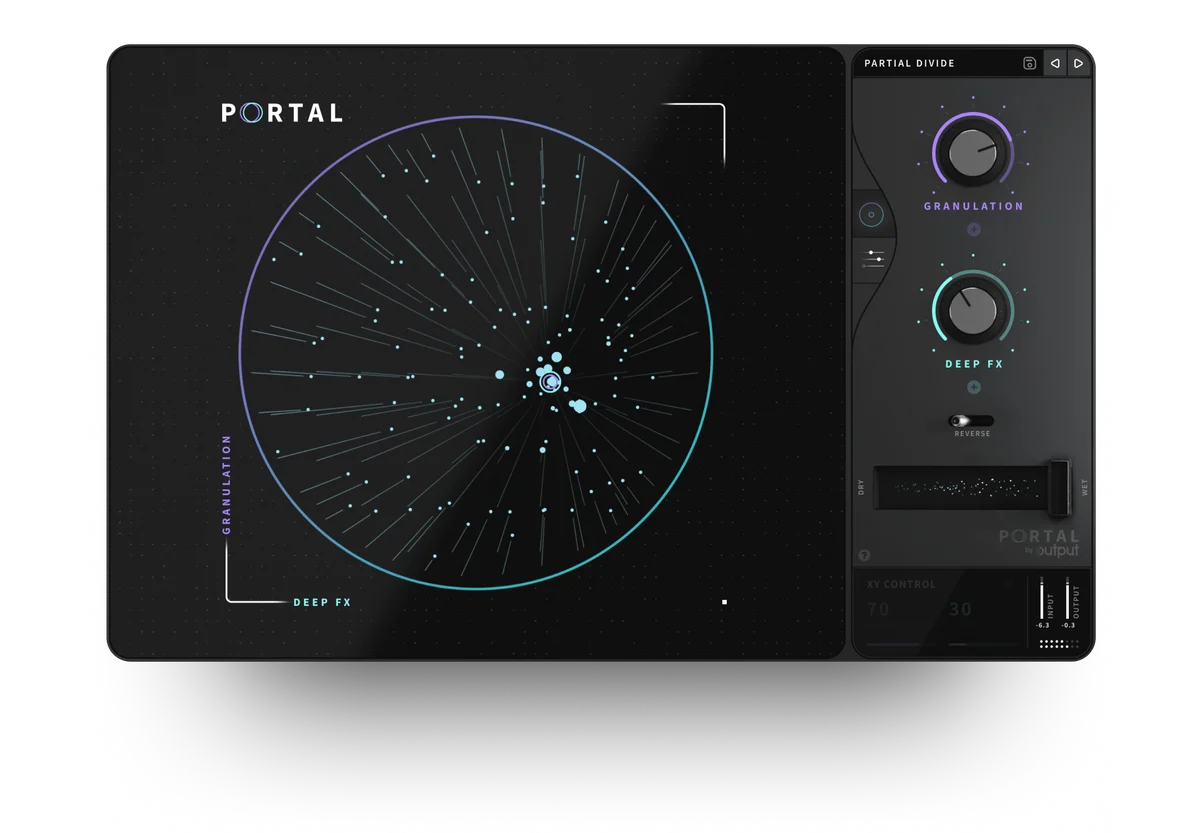This screenshot has height=833, width=1200.
Task: Click the XY puck at circle center
Action: [x=549, y=382]
